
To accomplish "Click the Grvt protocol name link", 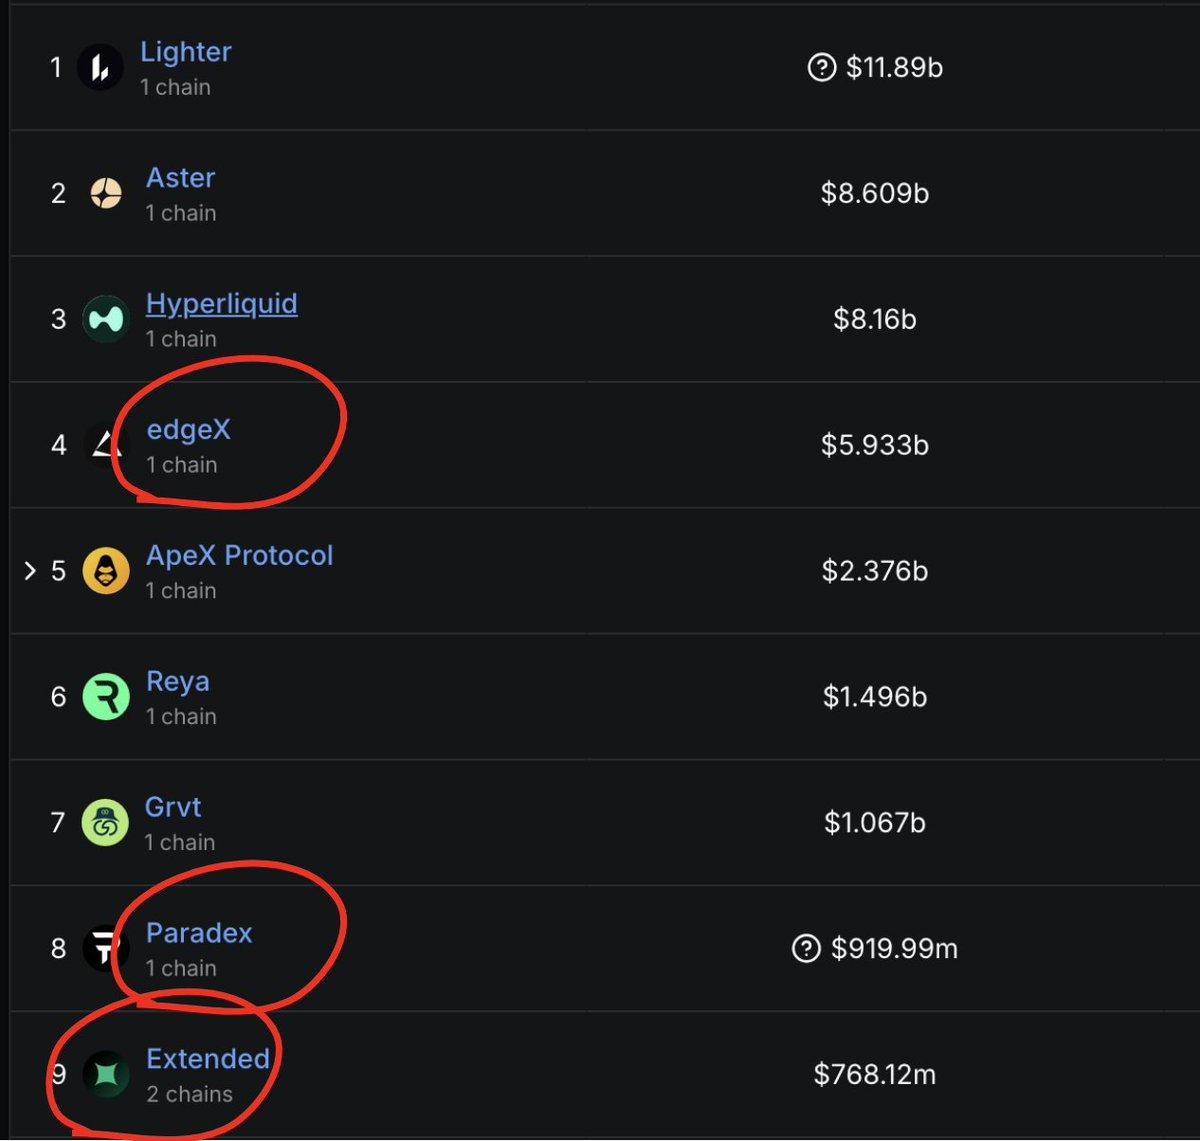I will pyautogui.click(x=173, y=807).
